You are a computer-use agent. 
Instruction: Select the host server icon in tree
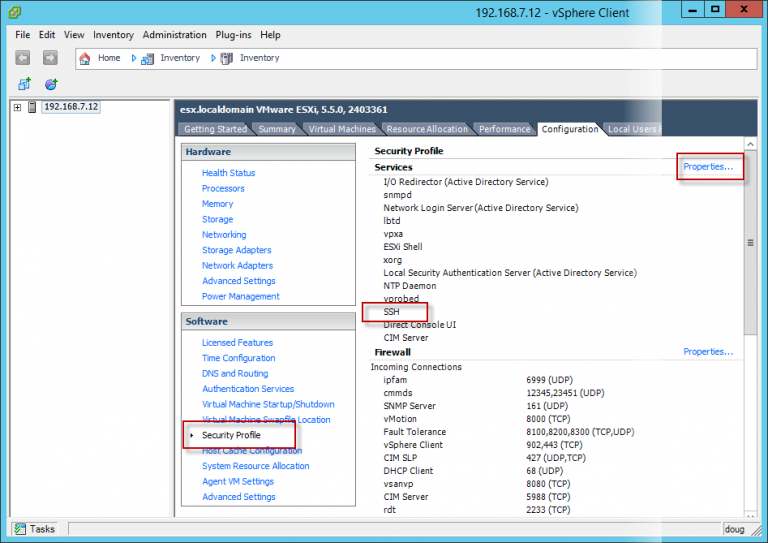click(32, 107)
